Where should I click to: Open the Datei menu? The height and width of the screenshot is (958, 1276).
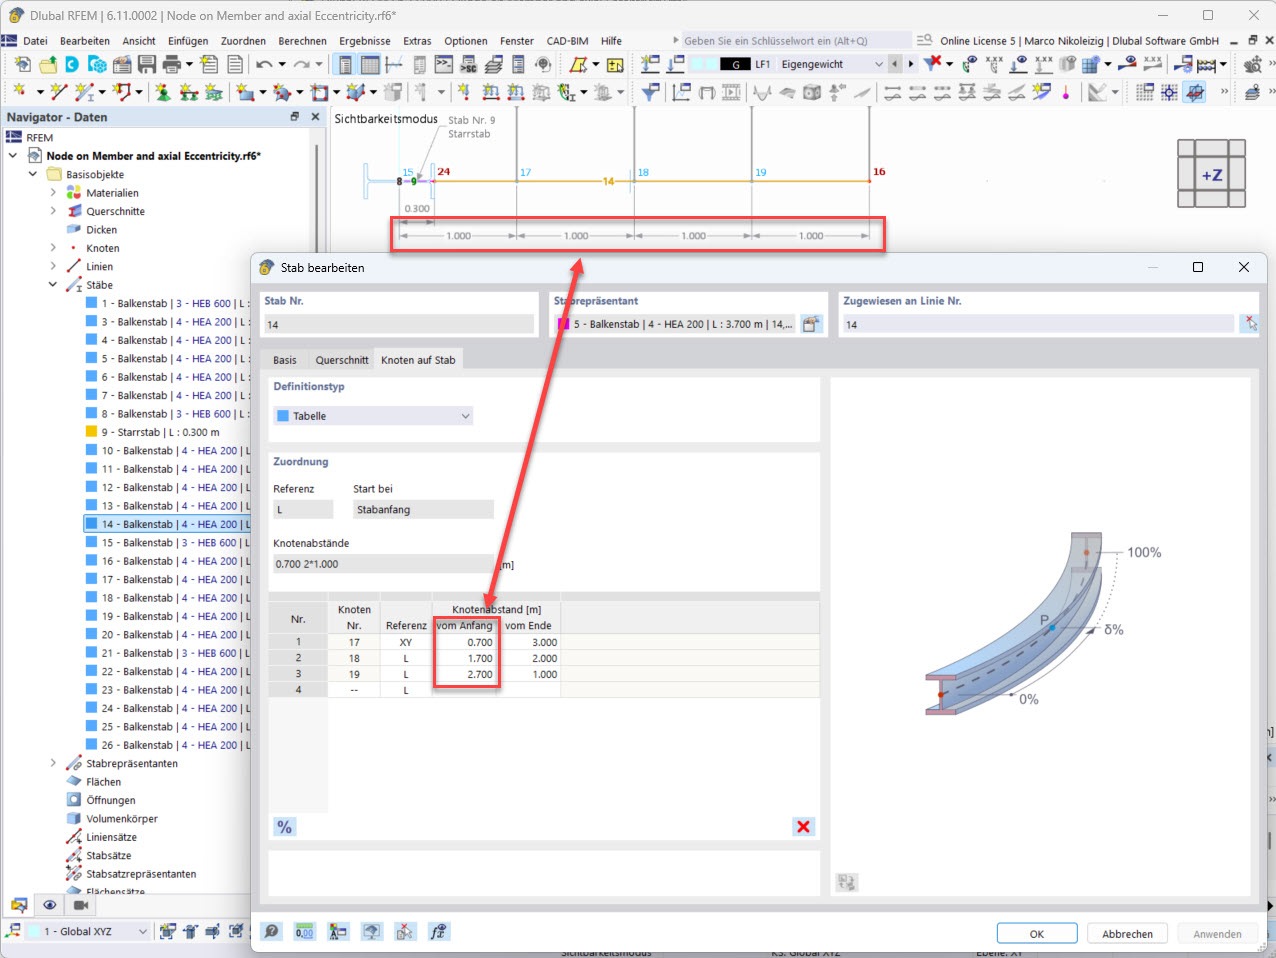coord(35,41)
